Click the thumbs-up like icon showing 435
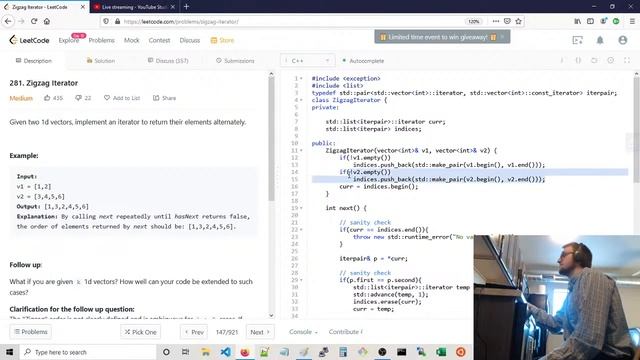Viewport: 640px width, 360px height. [47, 98]
